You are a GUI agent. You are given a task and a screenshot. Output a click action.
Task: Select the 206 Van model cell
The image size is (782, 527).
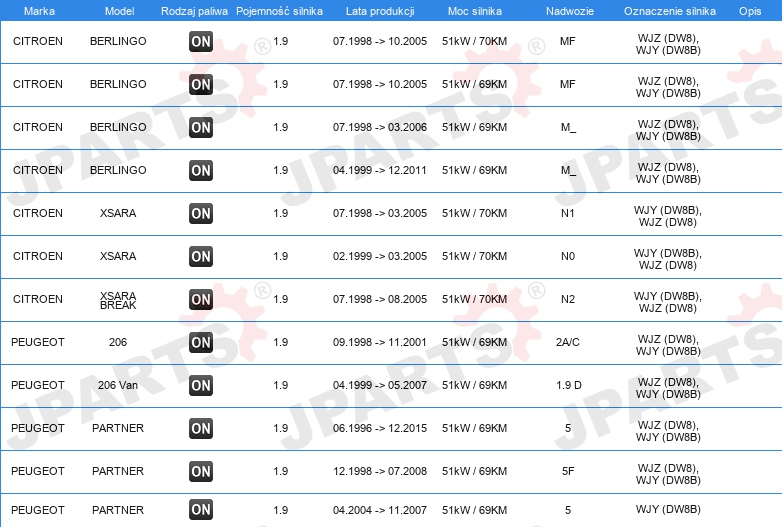(x=118, y=385)
